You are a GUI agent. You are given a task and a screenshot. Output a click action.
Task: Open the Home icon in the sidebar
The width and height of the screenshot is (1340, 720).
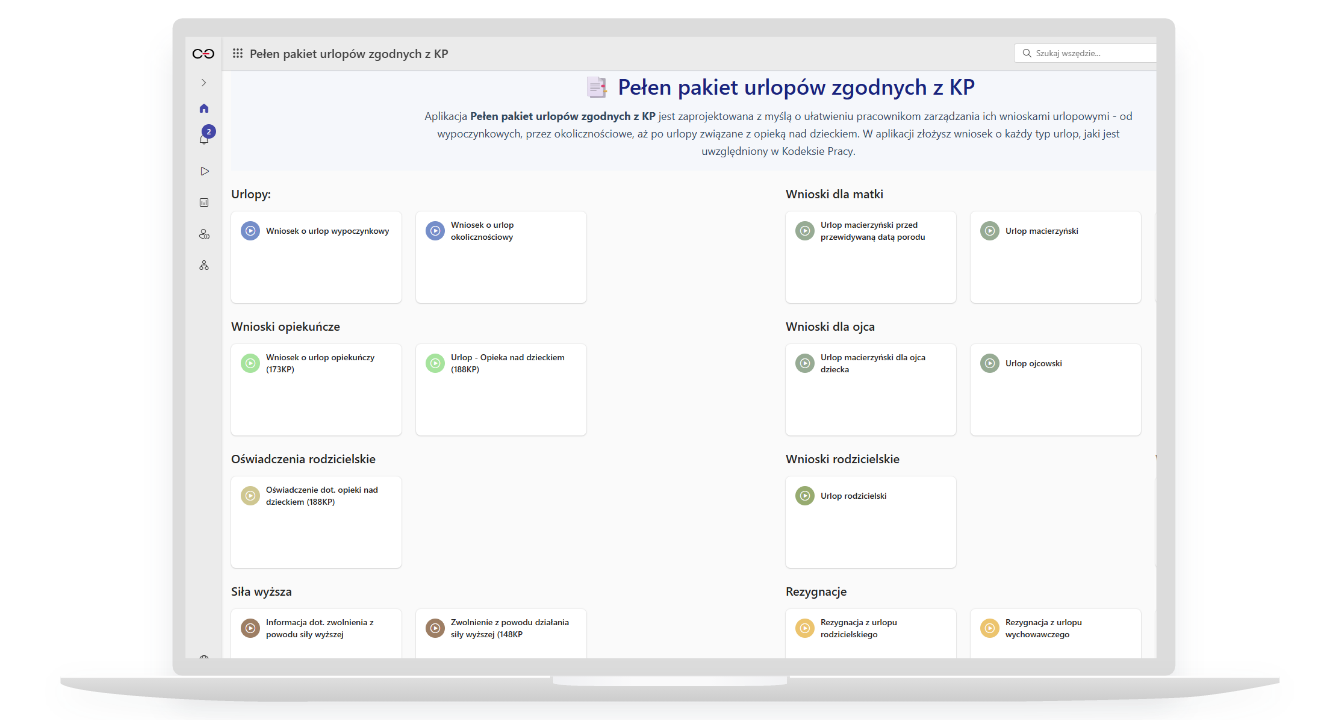click(x=204, y=108)
